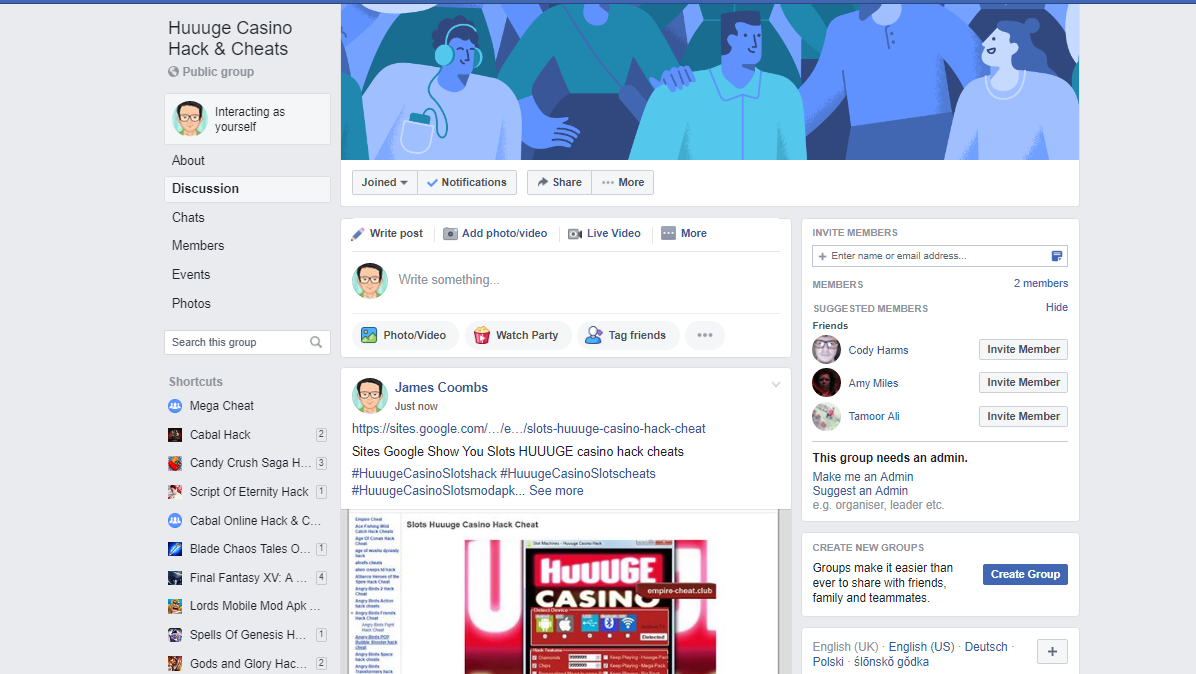Invite Tamoor Ali to the group
Image resolution: width=1196 pixels, height=674 pixels.
(1023, 416)
